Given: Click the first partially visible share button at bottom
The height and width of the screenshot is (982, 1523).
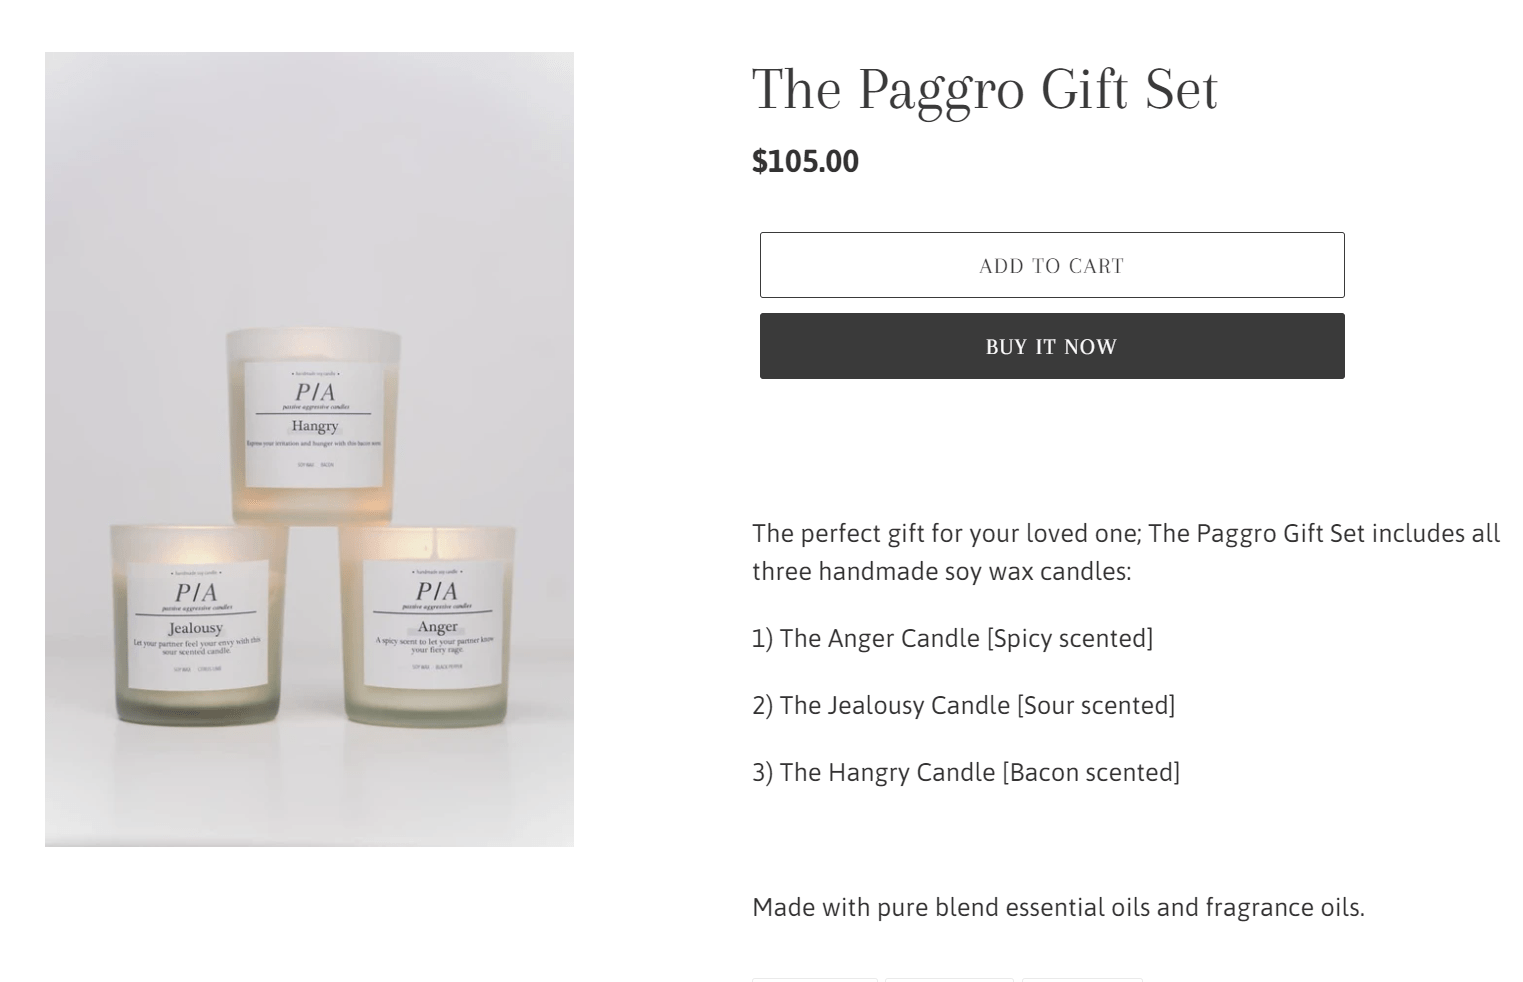Looking at the screenshot, I should 815,979.
